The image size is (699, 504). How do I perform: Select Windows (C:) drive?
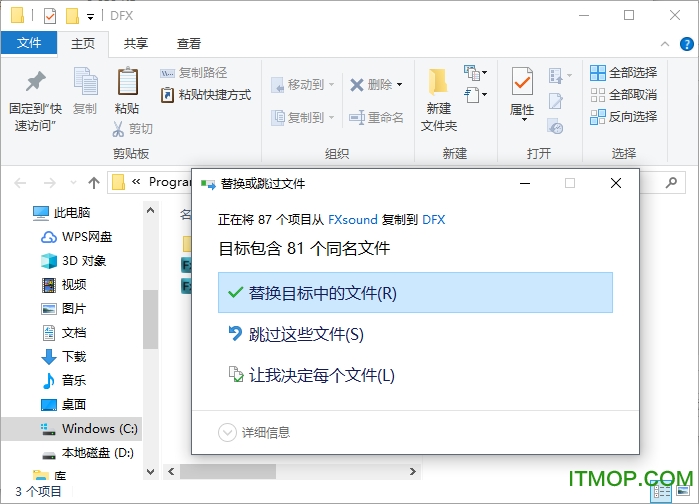click(71, 429)
